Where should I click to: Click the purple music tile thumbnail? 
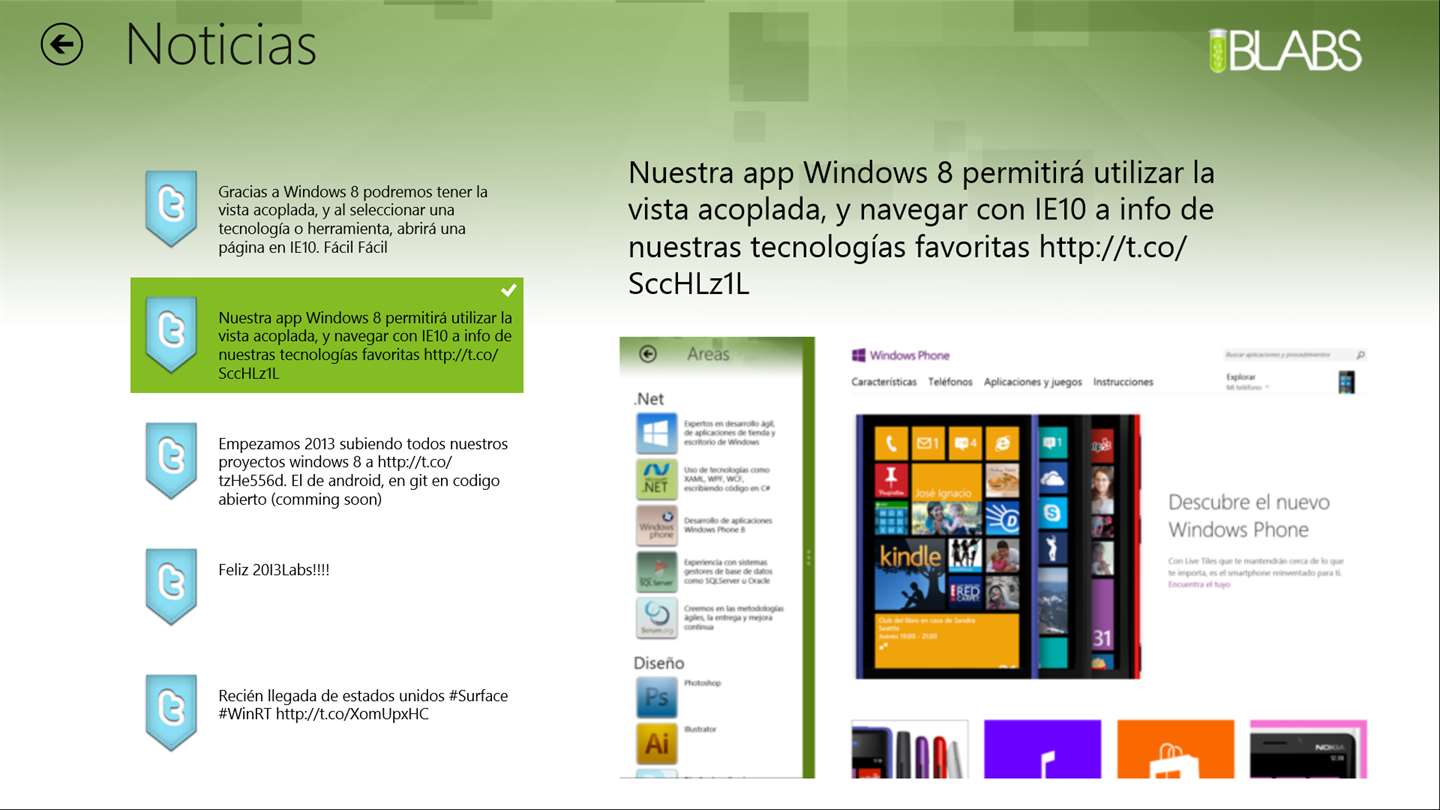tap(1042, 749)
